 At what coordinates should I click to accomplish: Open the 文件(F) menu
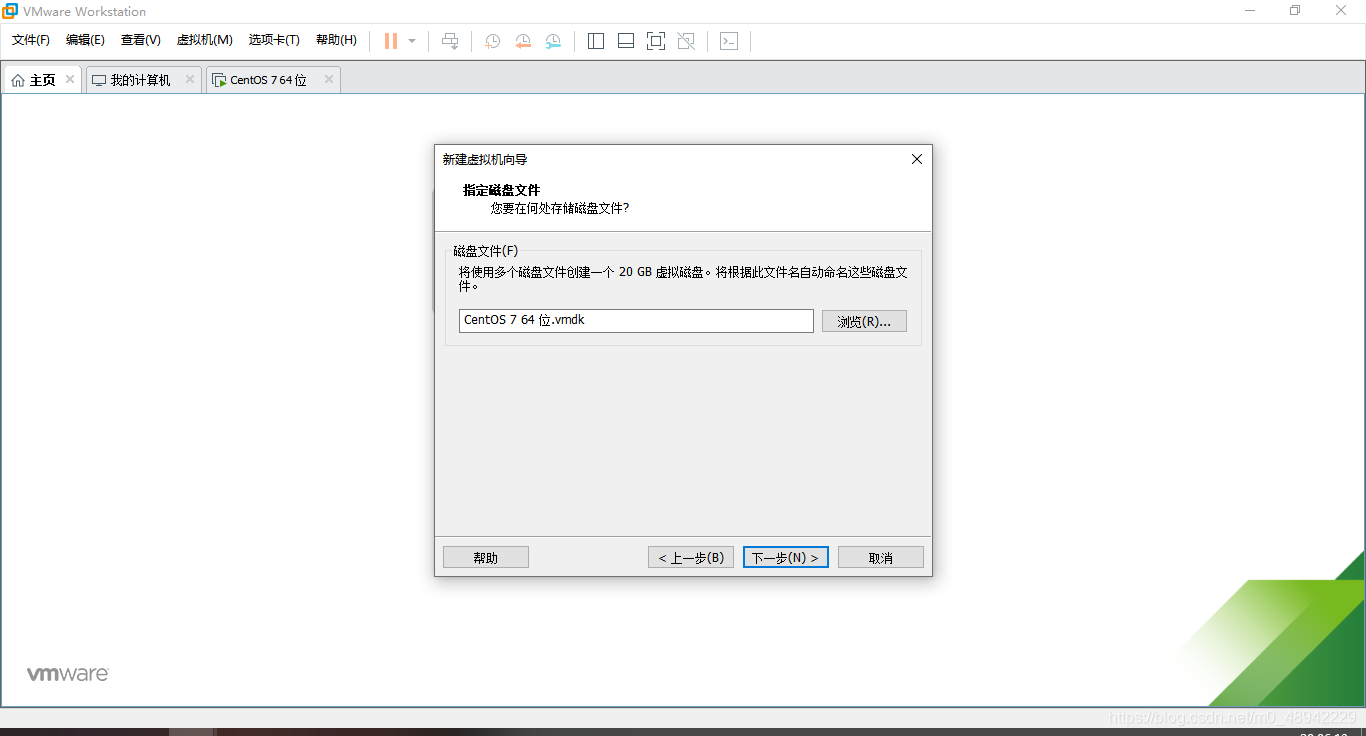(31, 40)
